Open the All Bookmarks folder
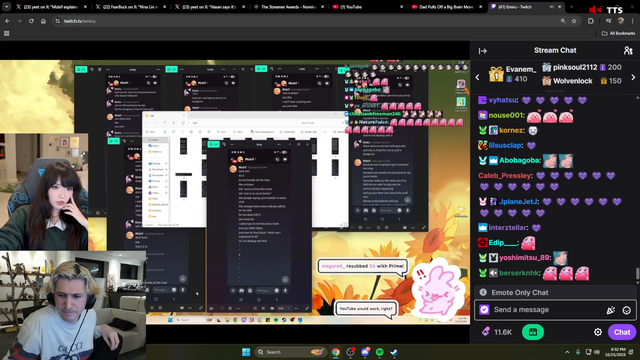The width and height of the screenshot is (640, 360). [x=618, y=33]
